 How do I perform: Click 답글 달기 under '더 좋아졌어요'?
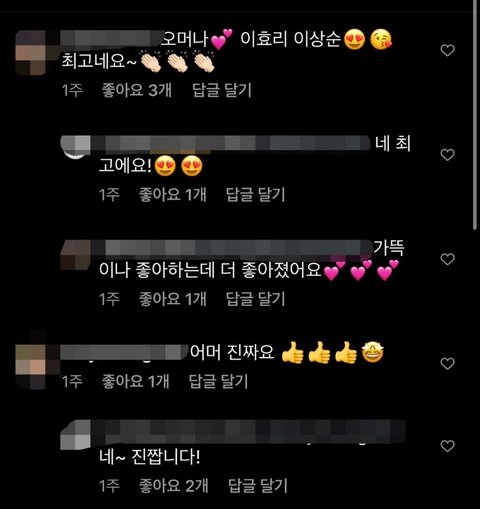click(x=256, y=299)
